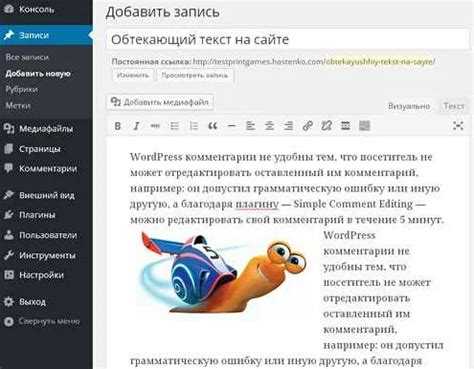Viewport: 474px width, 369px height.
Task: Open the Настройки menu
Action: coord(46,275)
